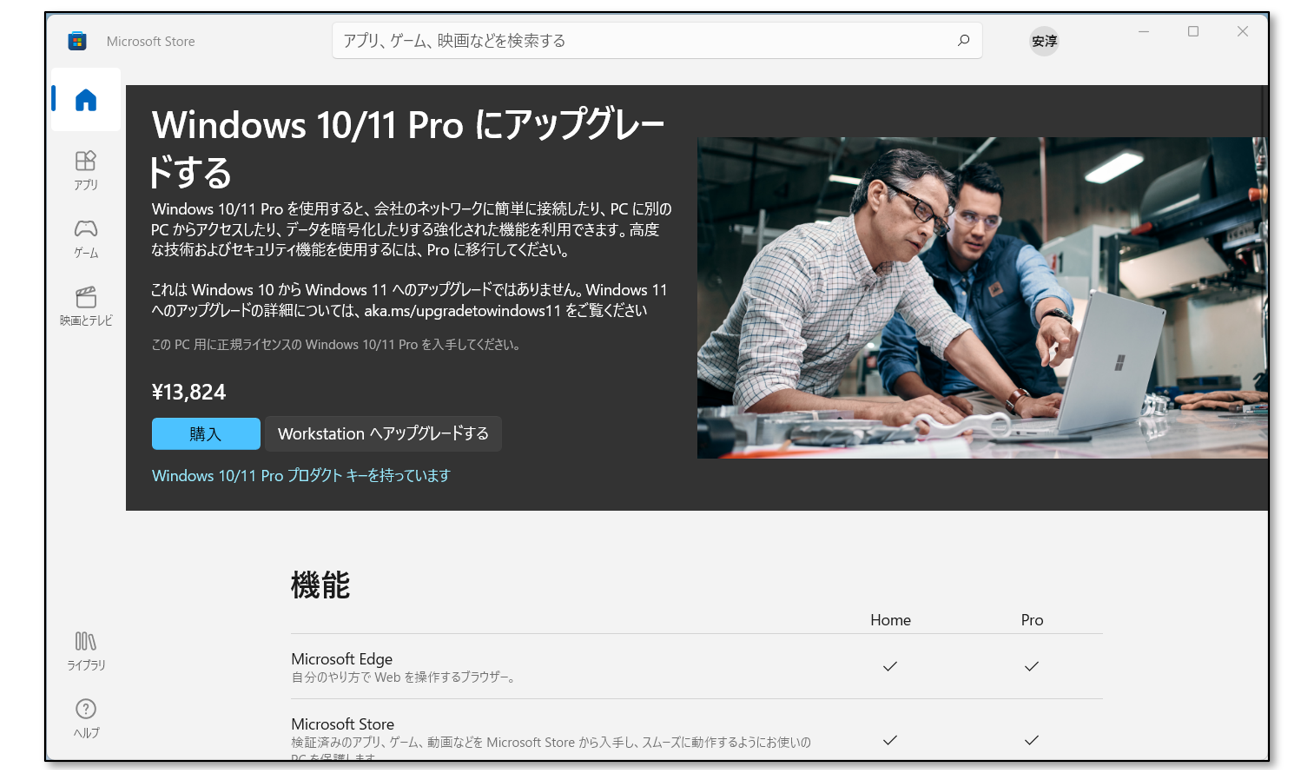
Task: Open the 安淳 user account menu
Action: pos(1044,41)
